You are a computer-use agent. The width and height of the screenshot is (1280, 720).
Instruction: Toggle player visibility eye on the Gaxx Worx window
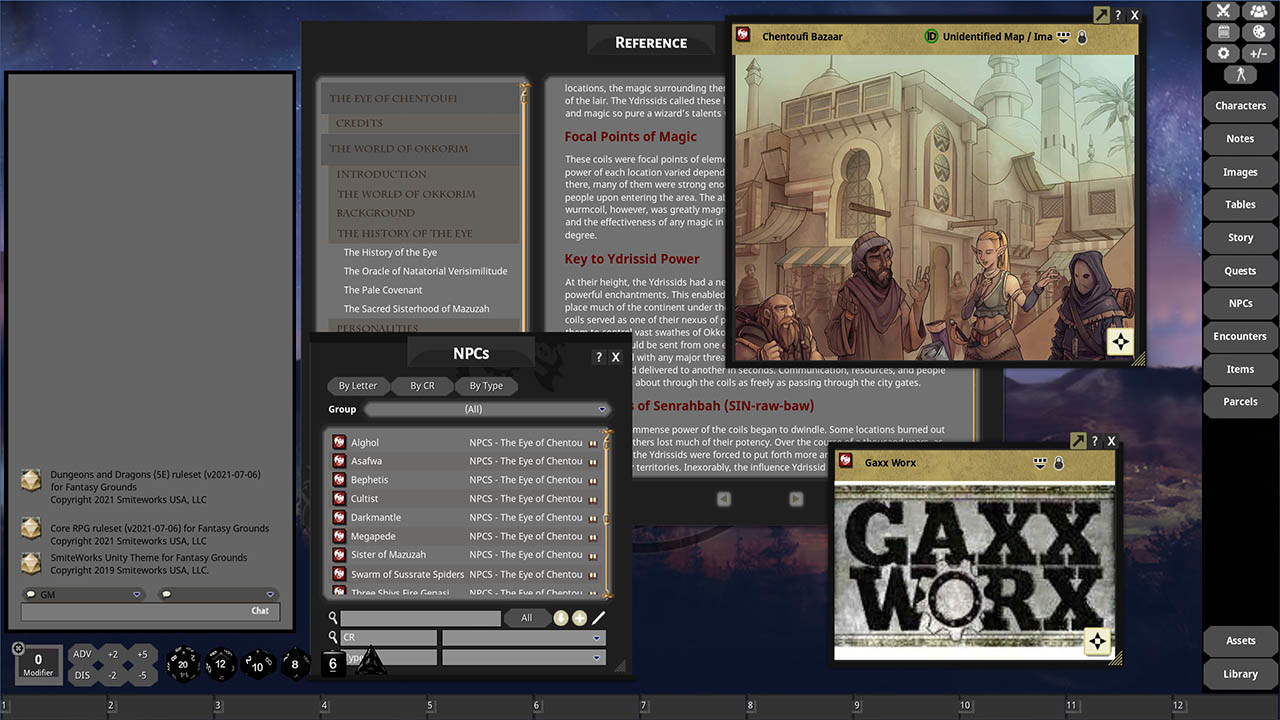1041,462
